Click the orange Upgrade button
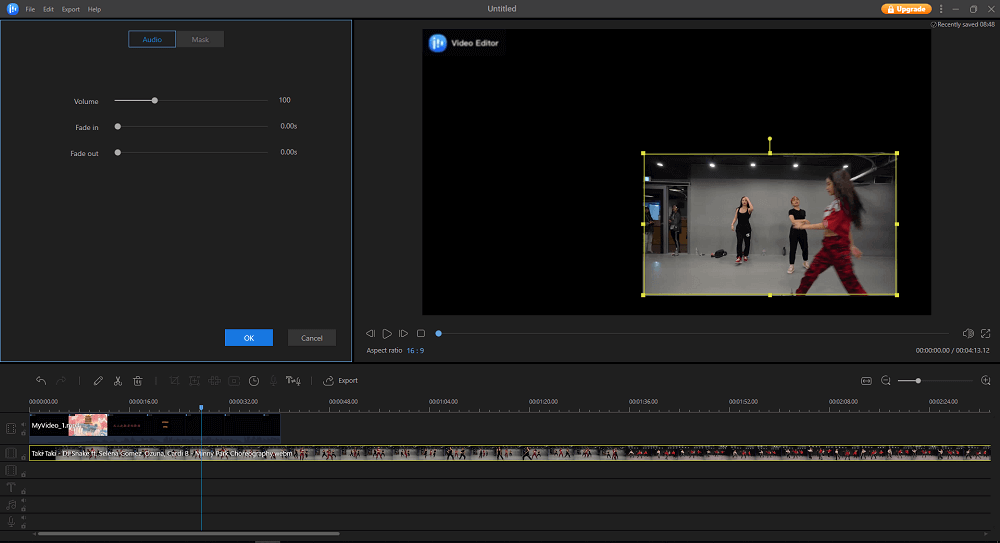Viewport: 1000px width, 543px height. (906, 9)
